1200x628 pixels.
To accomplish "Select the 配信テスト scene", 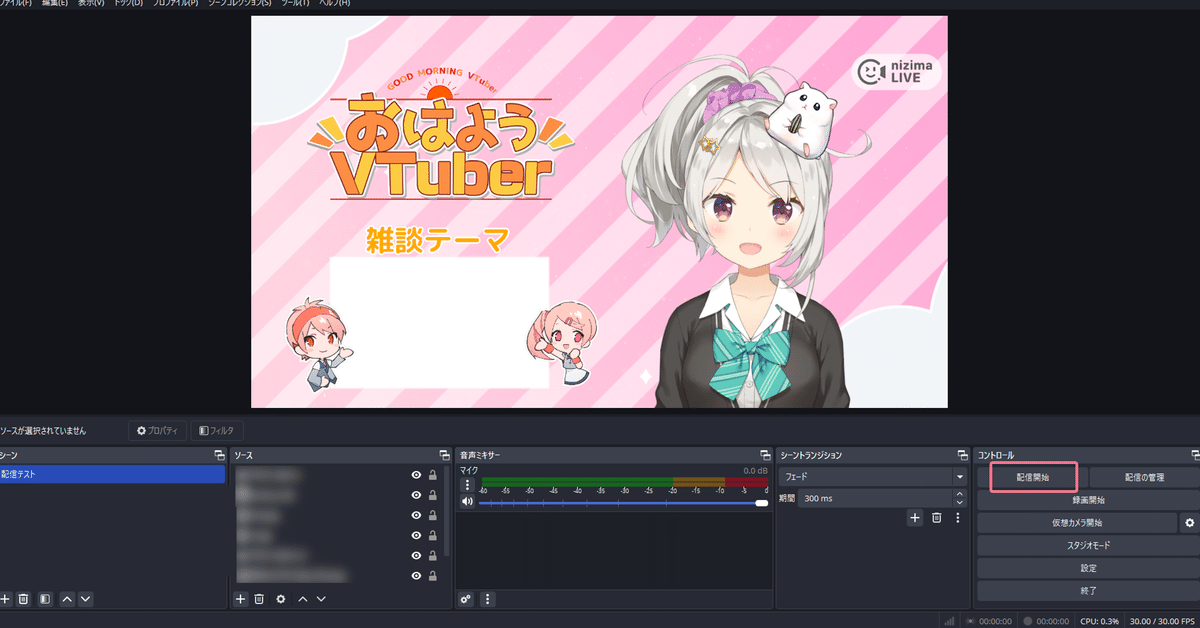I will [112, 474].
